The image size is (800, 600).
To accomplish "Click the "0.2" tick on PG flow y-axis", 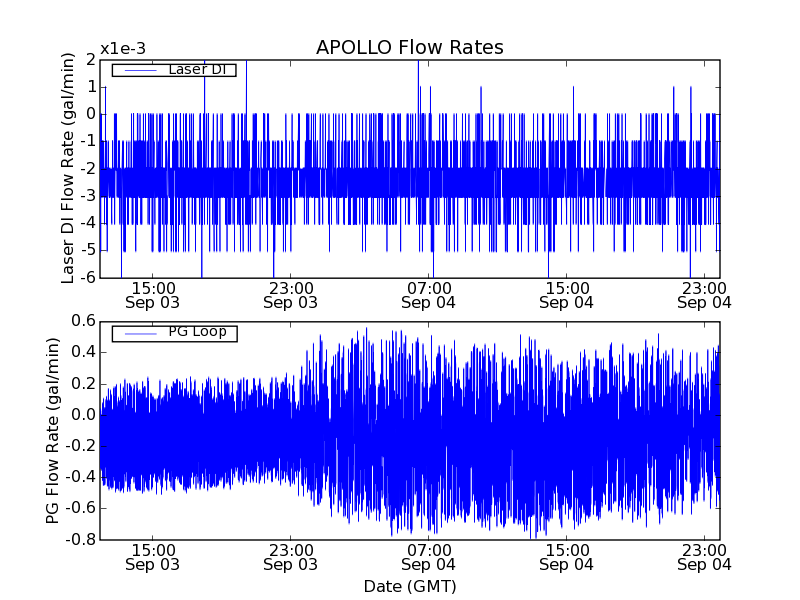I will click(84, 383).
